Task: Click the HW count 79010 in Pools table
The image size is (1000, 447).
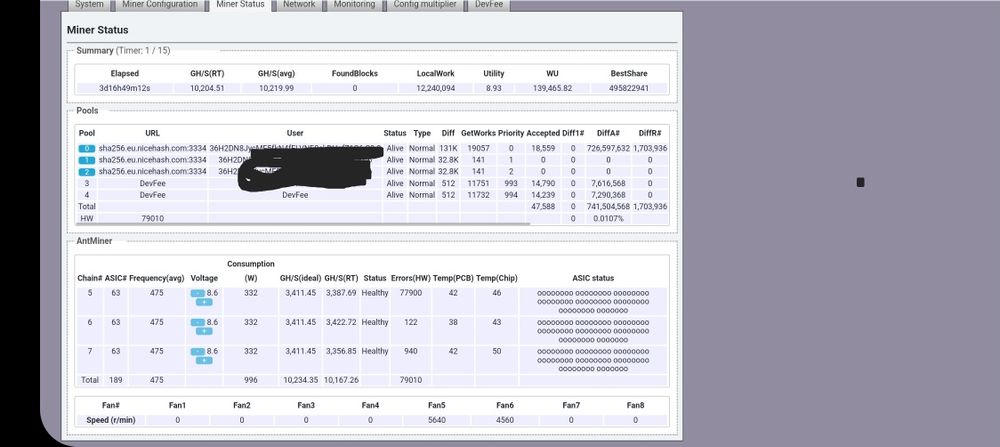Action: [x=152, y=218]
